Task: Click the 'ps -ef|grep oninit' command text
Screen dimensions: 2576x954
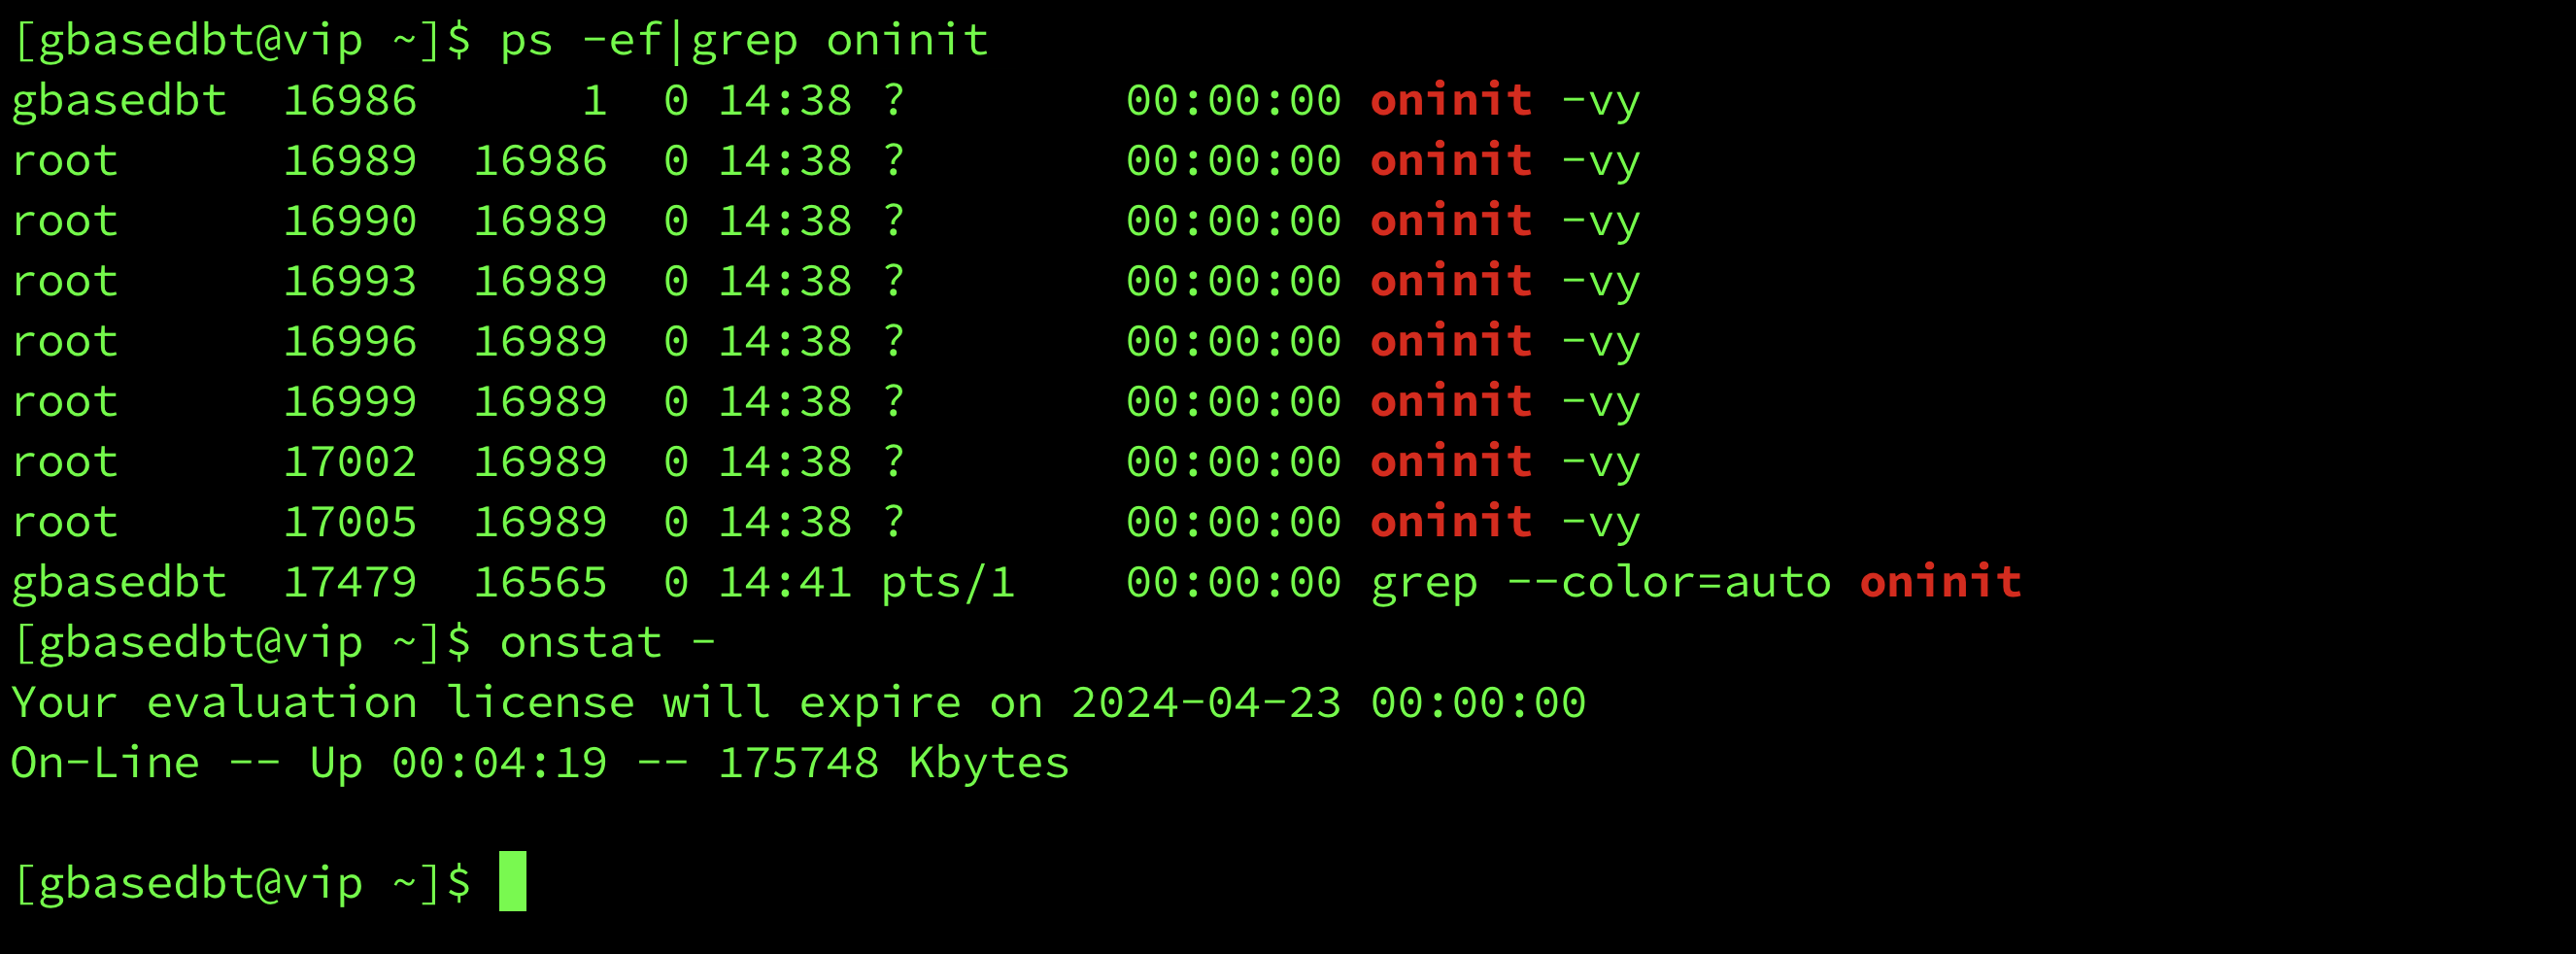Action: (744, 42)
